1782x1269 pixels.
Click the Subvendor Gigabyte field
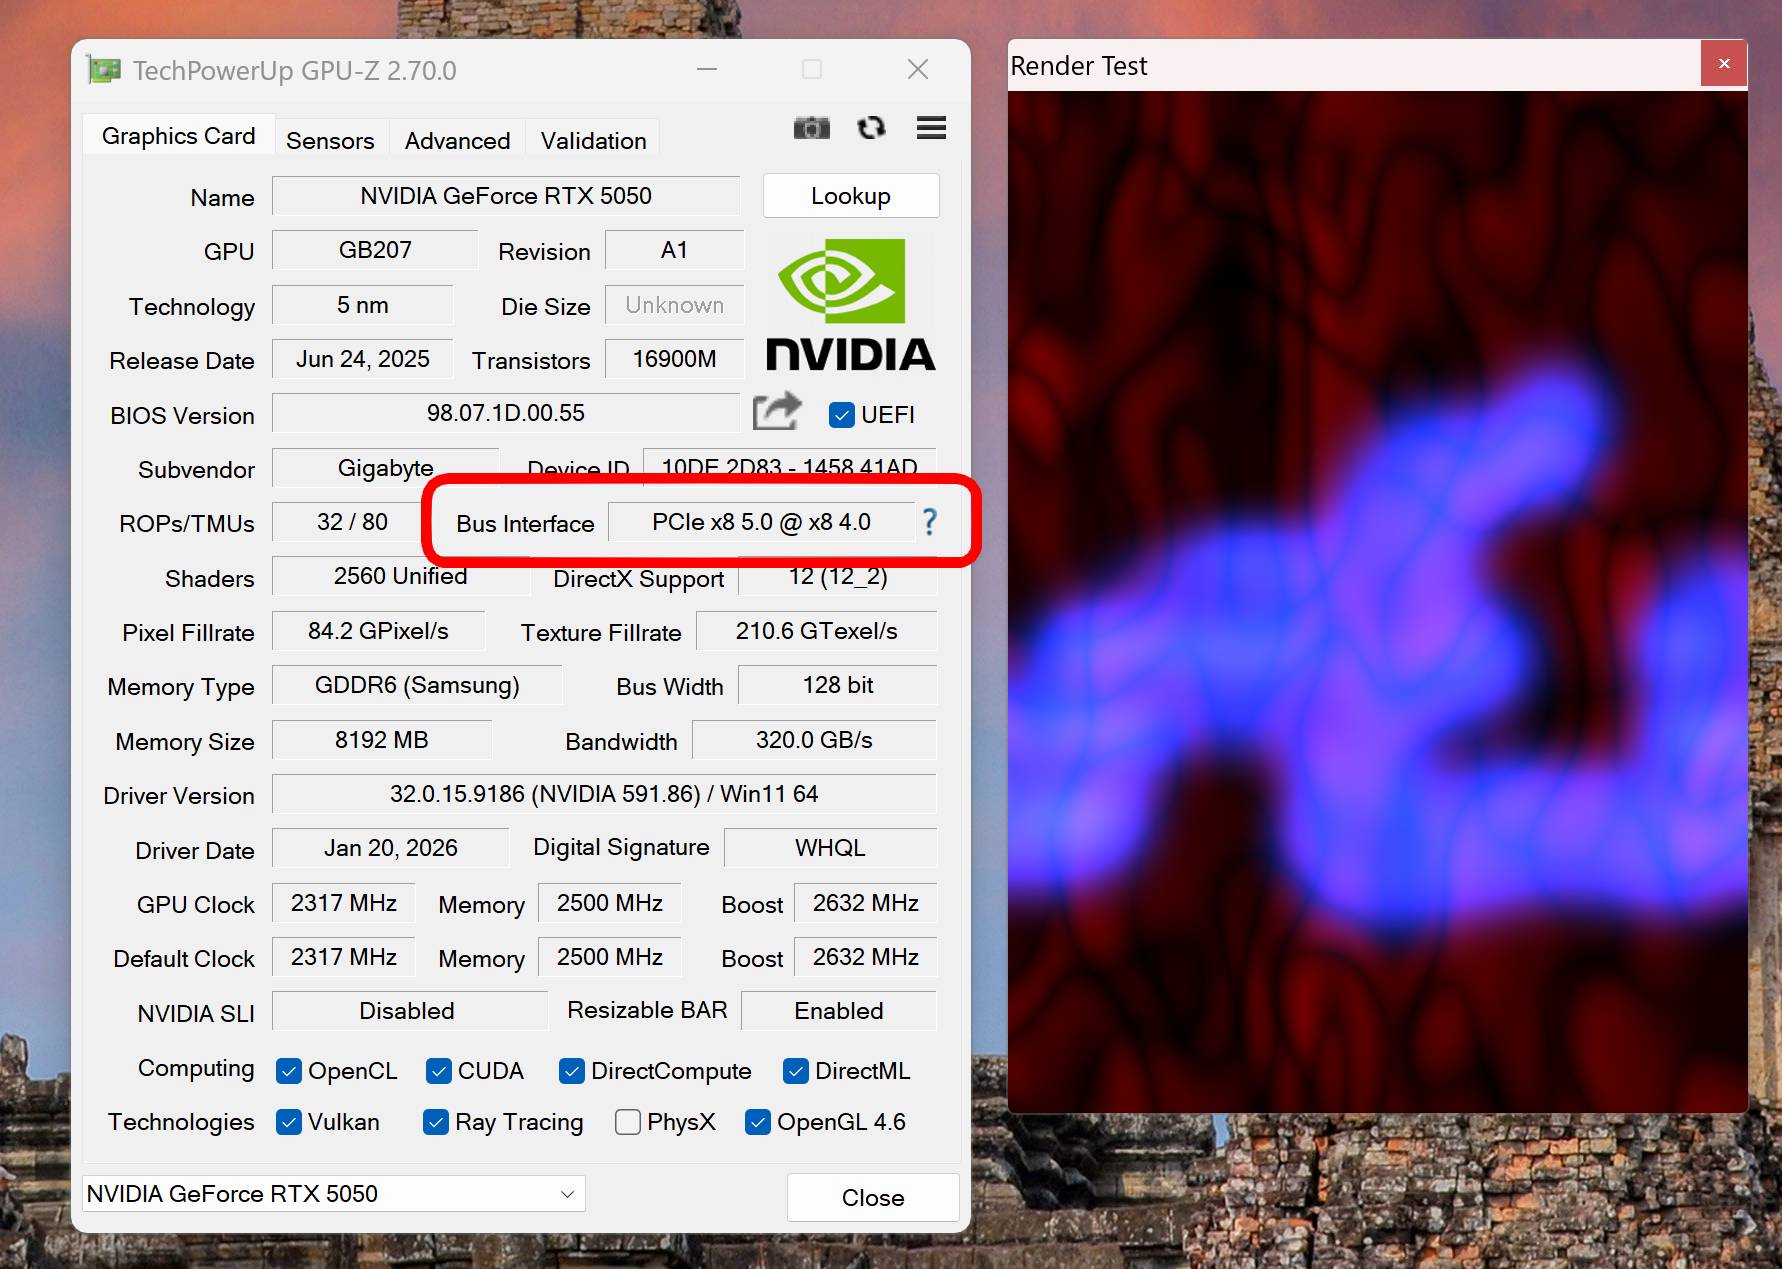pos(385,468)
